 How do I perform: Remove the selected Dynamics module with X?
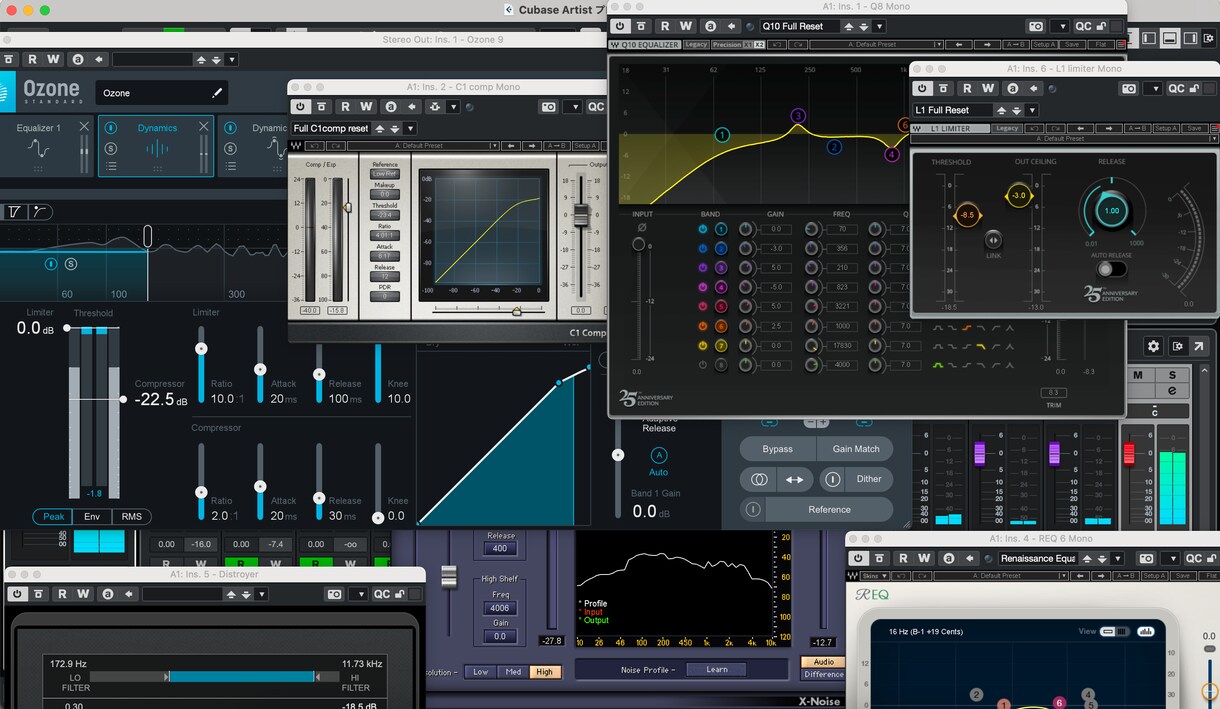tap(204, 127)
